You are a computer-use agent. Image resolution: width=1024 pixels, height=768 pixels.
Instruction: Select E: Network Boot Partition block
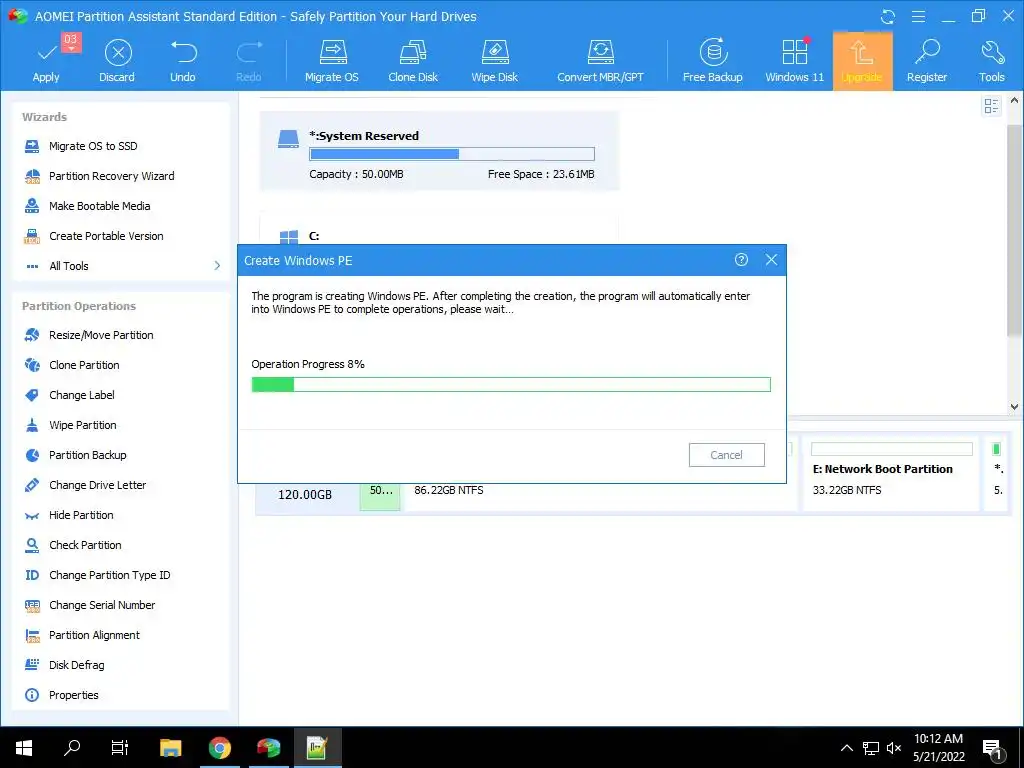click(891, 475)
